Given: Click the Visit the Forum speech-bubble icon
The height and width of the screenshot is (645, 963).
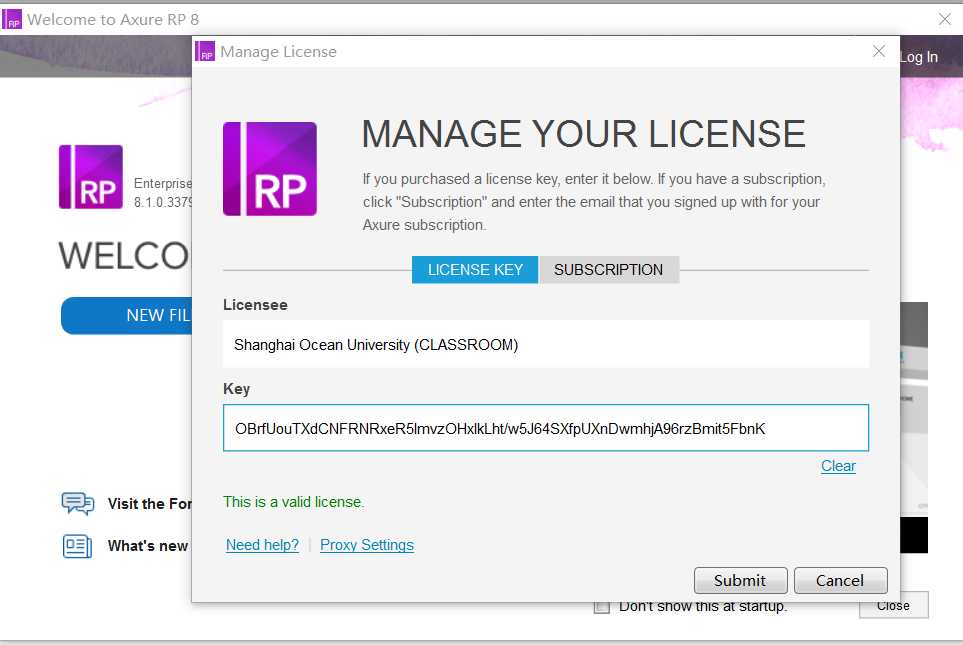Looking at the screenshot, I should [77, 504].
